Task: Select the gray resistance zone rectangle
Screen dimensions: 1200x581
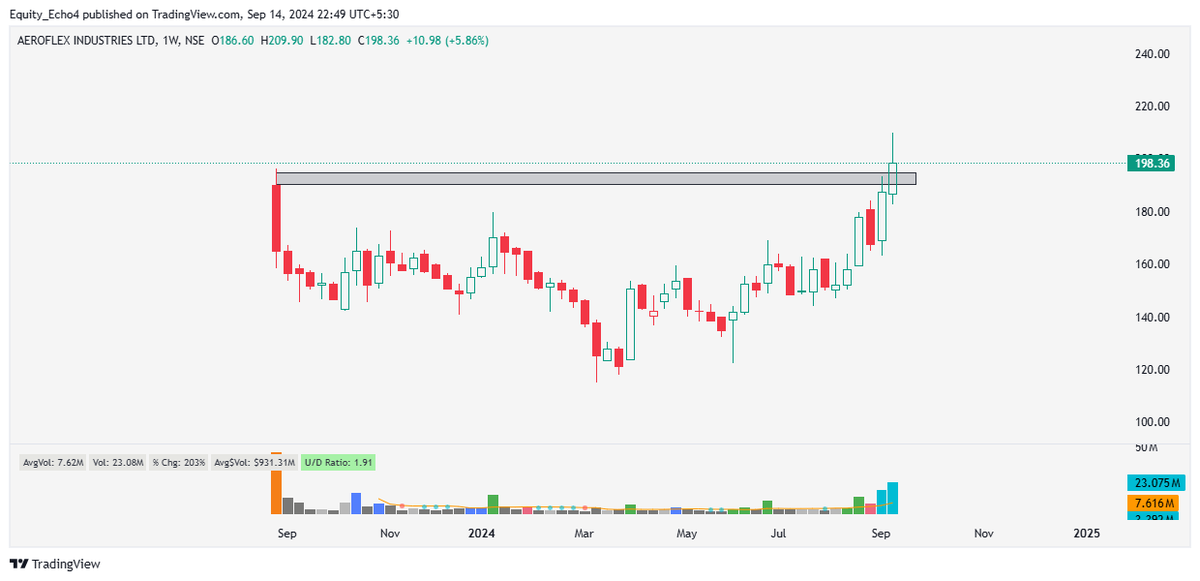Action: tap(595, 179)
